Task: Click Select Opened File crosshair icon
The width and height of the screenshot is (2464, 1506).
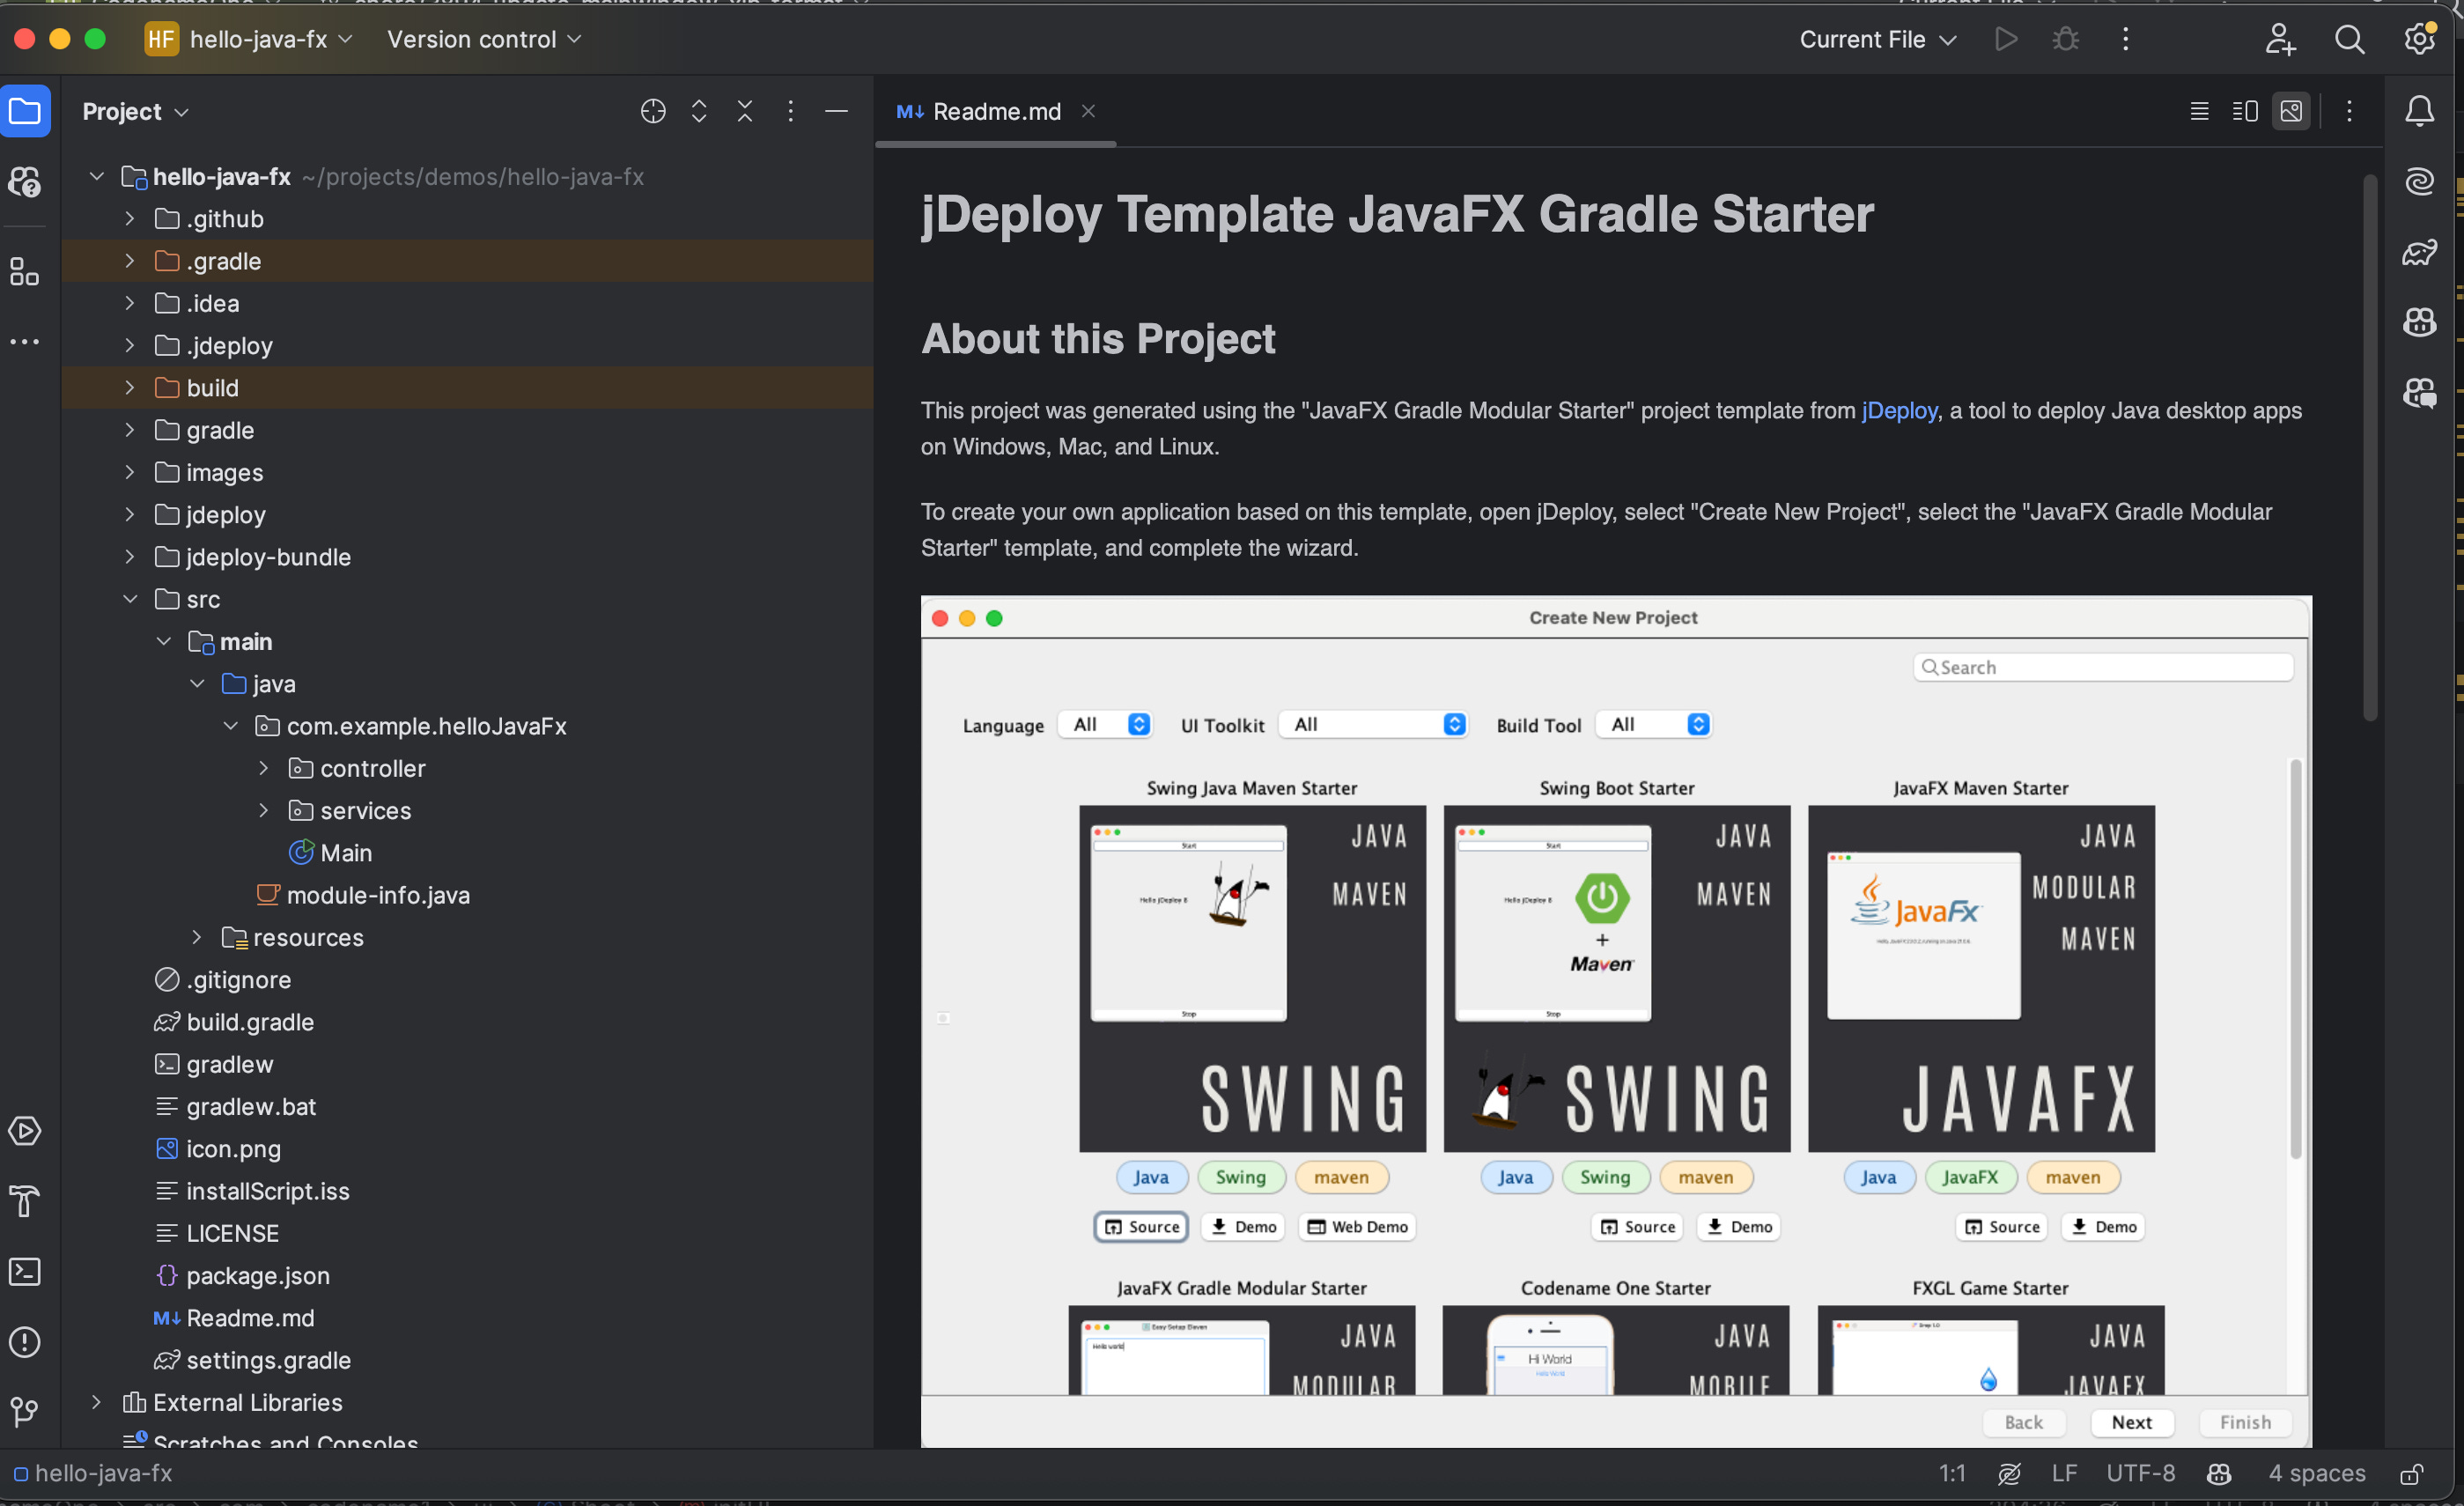Action: click(x=653, y=111)
